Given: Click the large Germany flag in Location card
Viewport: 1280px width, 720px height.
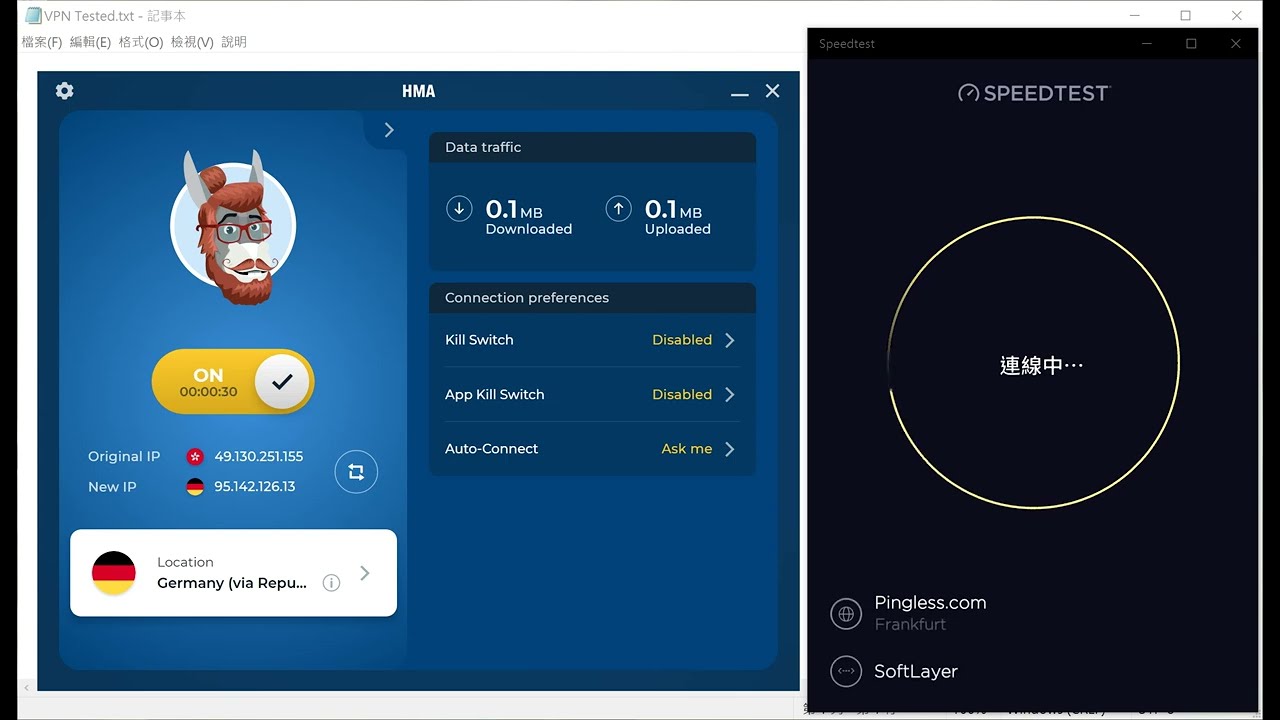Looking at the screenshot, I should click(x=114, y=573).
